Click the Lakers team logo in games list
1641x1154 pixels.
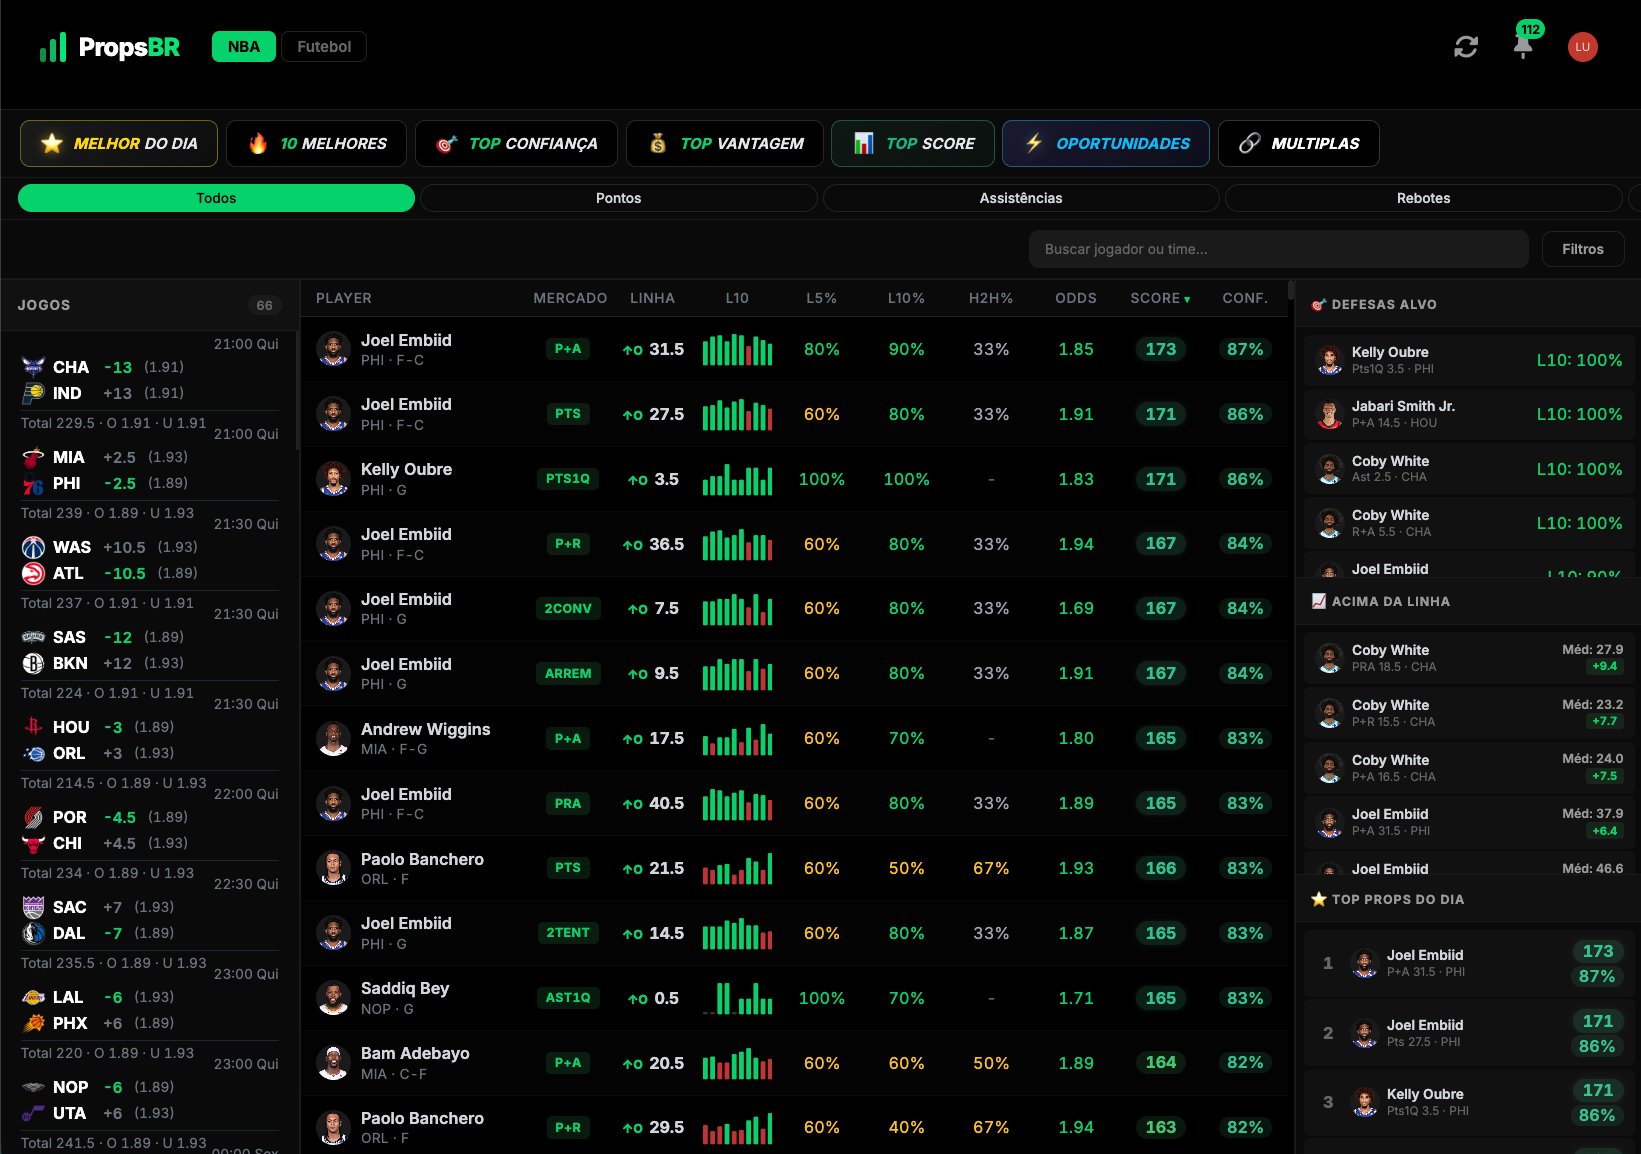coord(33,997)
